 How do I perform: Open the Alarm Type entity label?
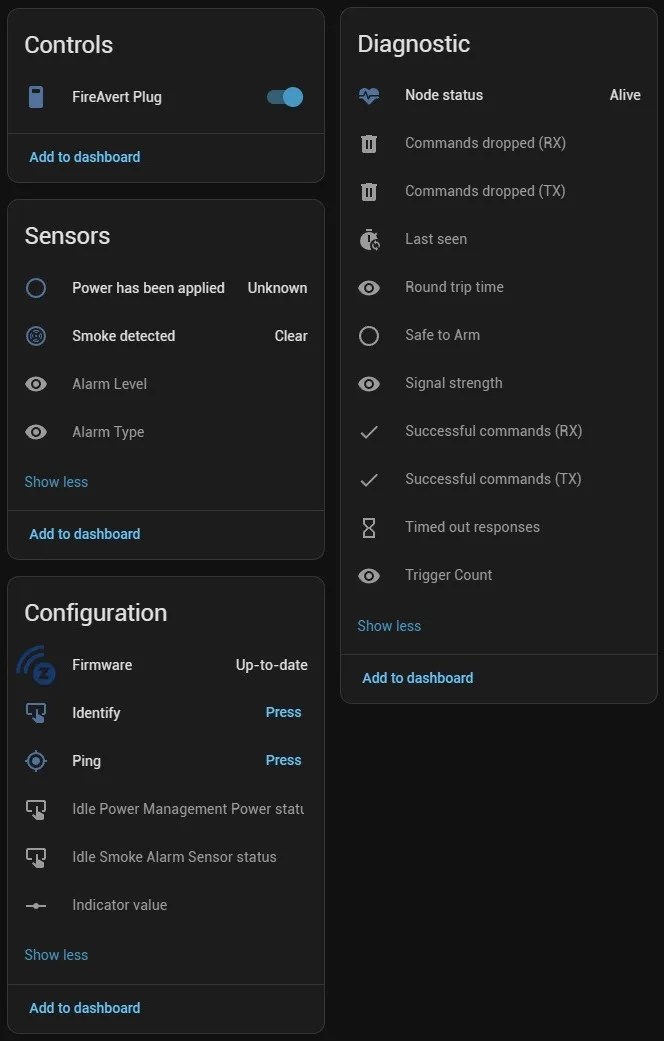click(108, 432)
